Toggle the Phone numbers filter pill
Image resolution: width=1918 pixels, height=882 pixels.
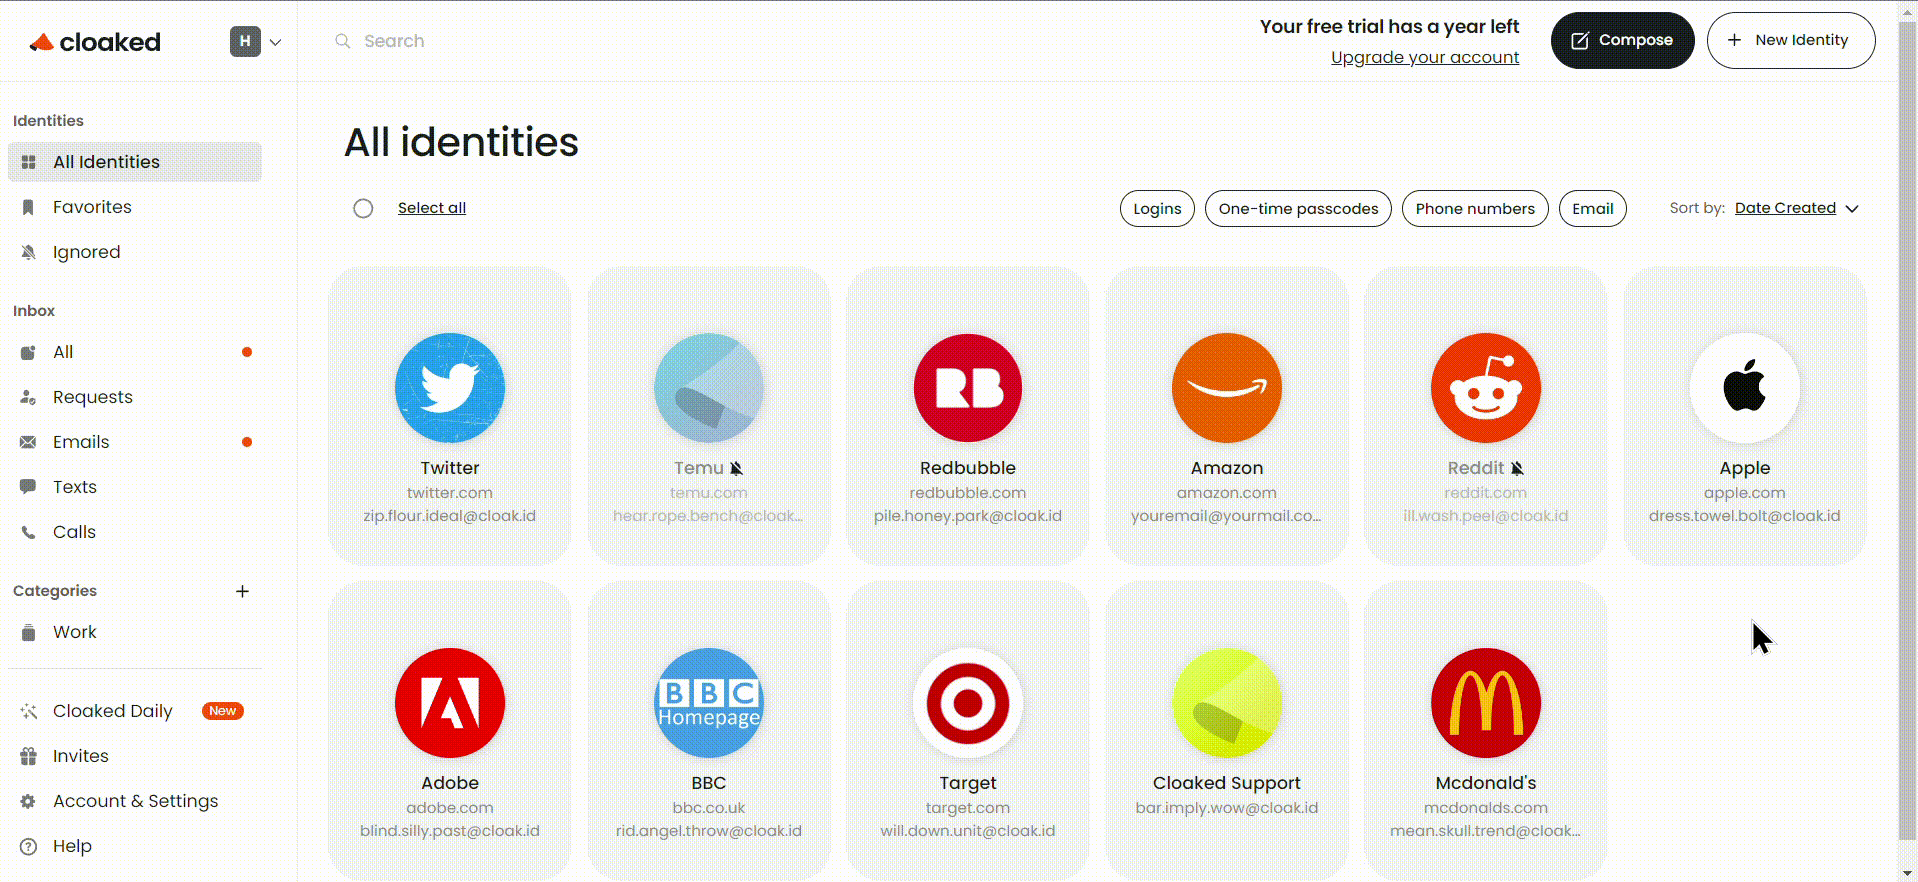click(1475, 209)
